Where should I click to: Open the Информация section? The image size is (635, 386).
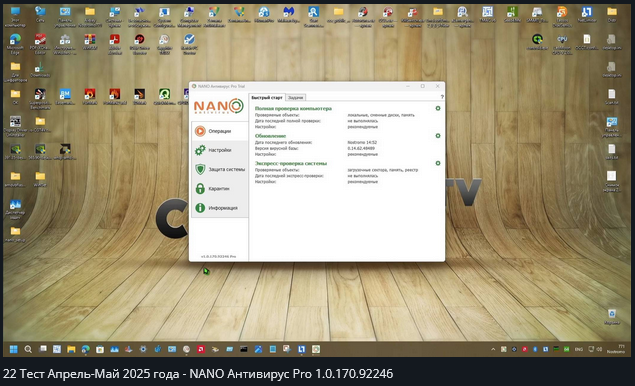219,208
